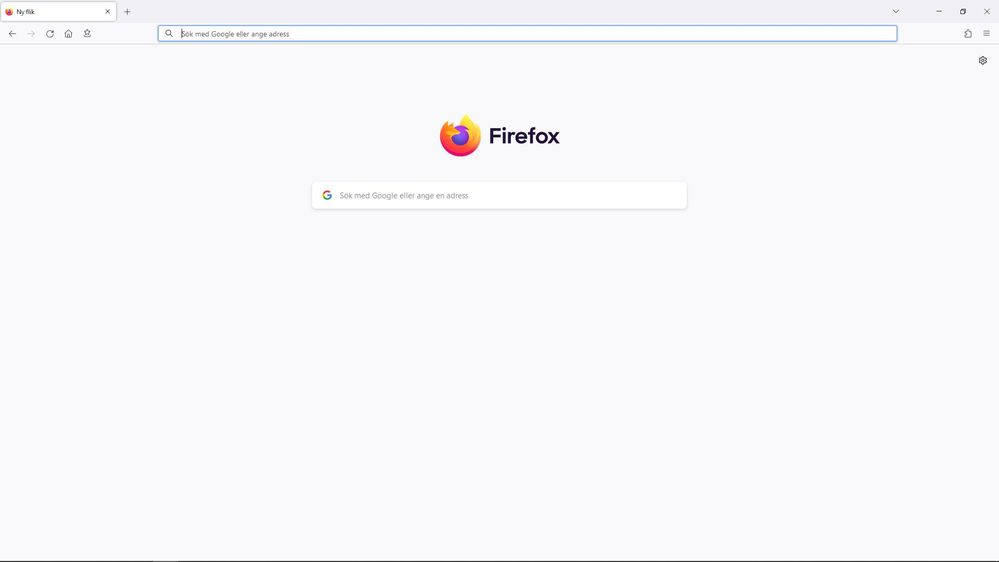Open the Firefox hamburger application menu
The width and height of the screenshot is (999, 562).
click(x=986, y=34)
